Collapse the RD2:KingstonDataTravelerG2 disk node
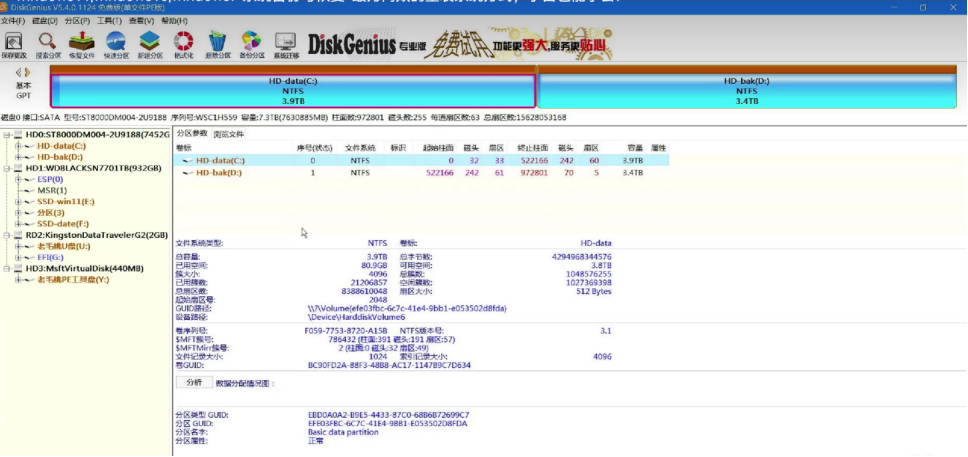This screenshot has width=968, height=457. 6,235
